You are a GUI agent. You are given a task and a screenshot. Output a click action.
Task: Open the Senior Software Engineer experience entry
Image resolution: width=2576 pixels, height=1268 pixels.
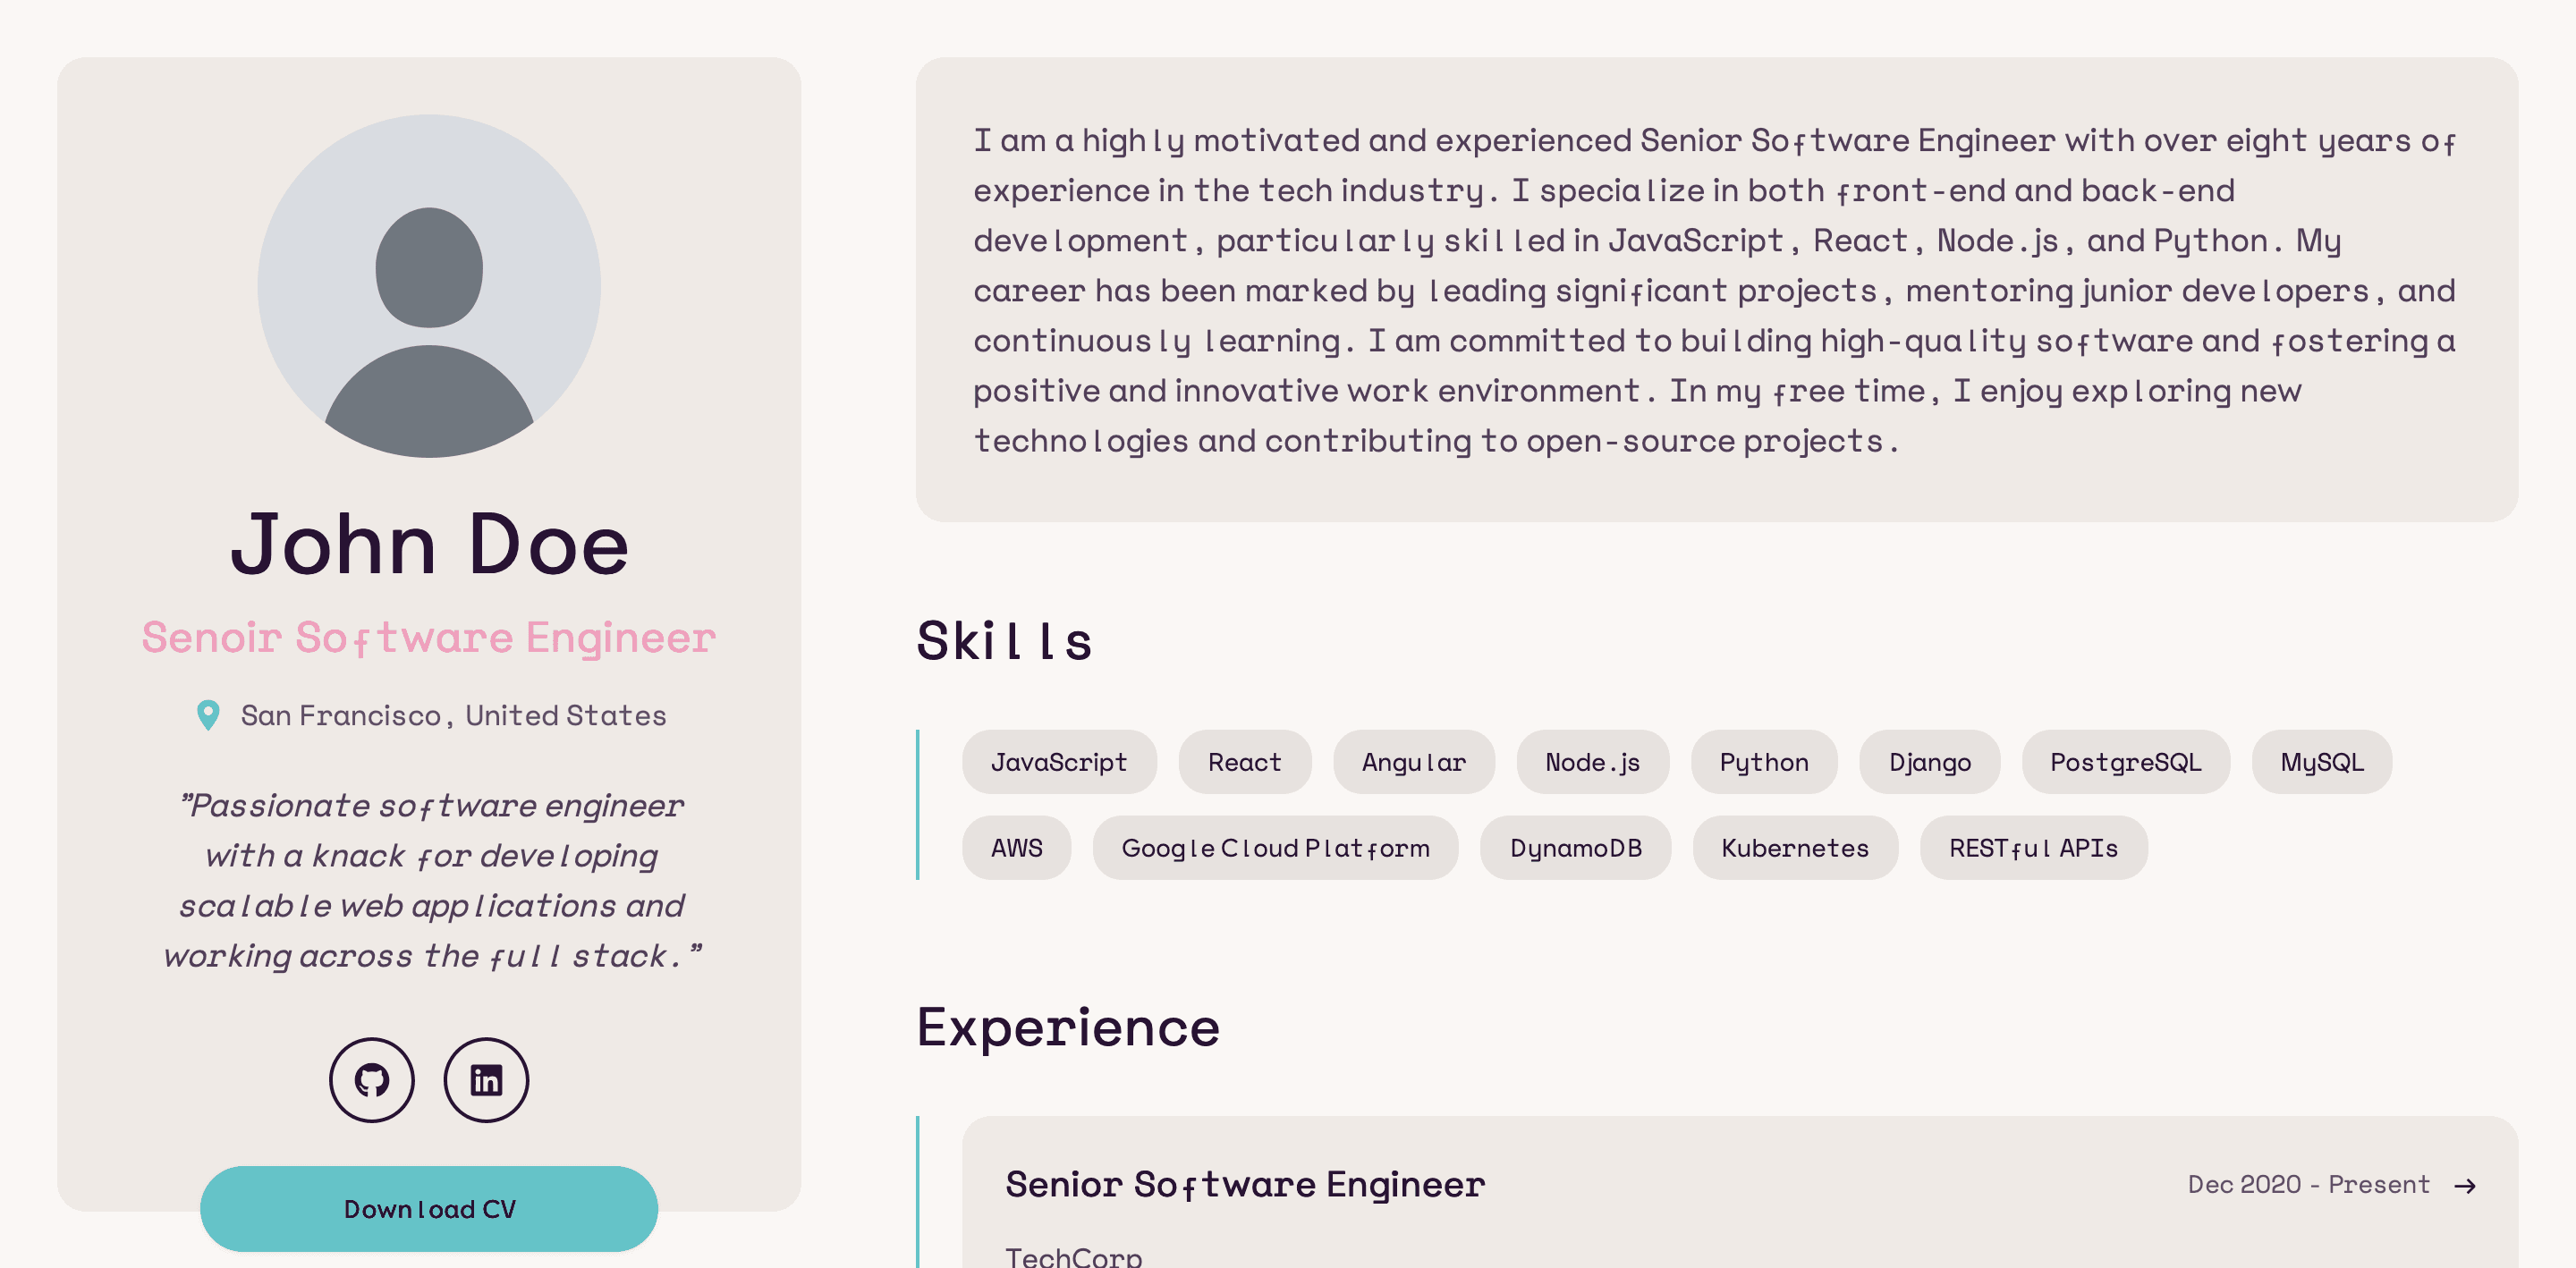click(x=1244, y=1185)
